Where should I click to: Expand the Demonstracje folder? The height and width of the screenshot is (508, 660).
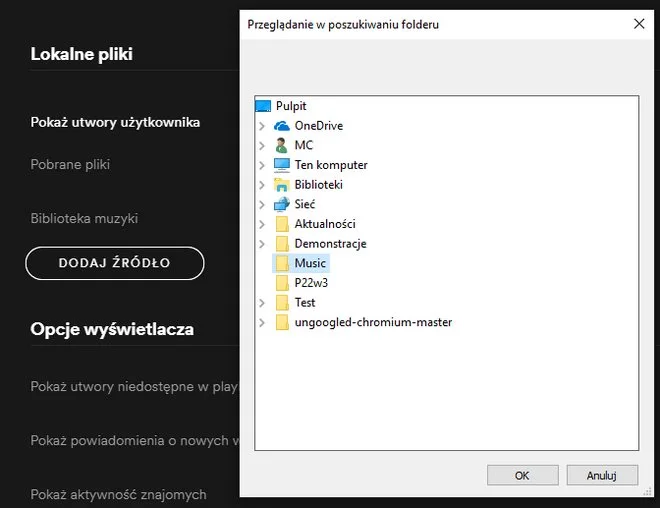(x=262, y=244)
